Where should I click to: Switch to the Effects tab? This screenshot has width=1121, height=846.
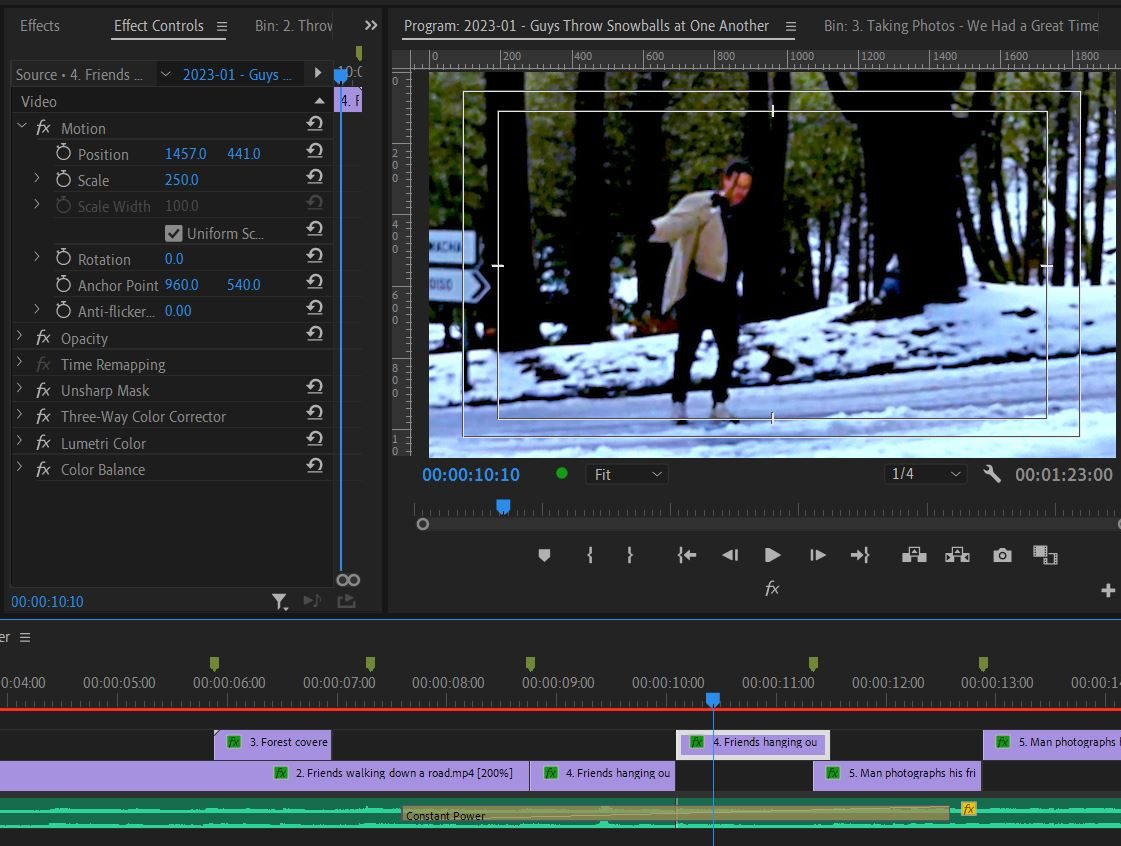coord(40,26)
